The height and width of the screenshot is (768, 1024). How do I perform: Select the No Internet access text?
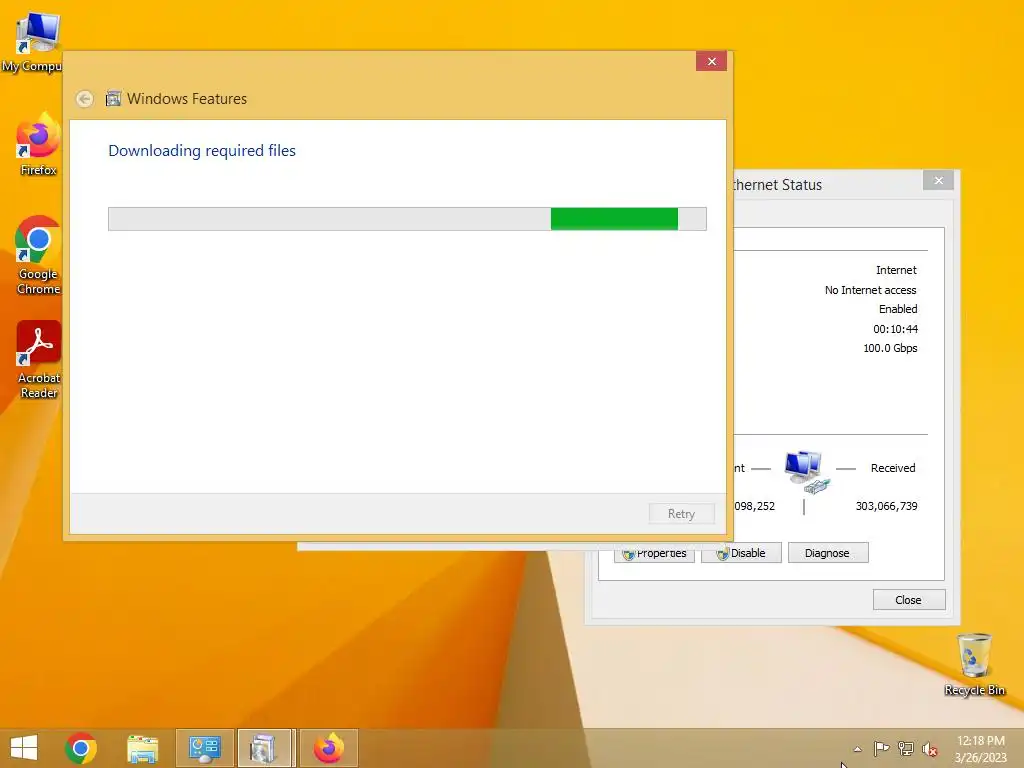pos(870,290)
